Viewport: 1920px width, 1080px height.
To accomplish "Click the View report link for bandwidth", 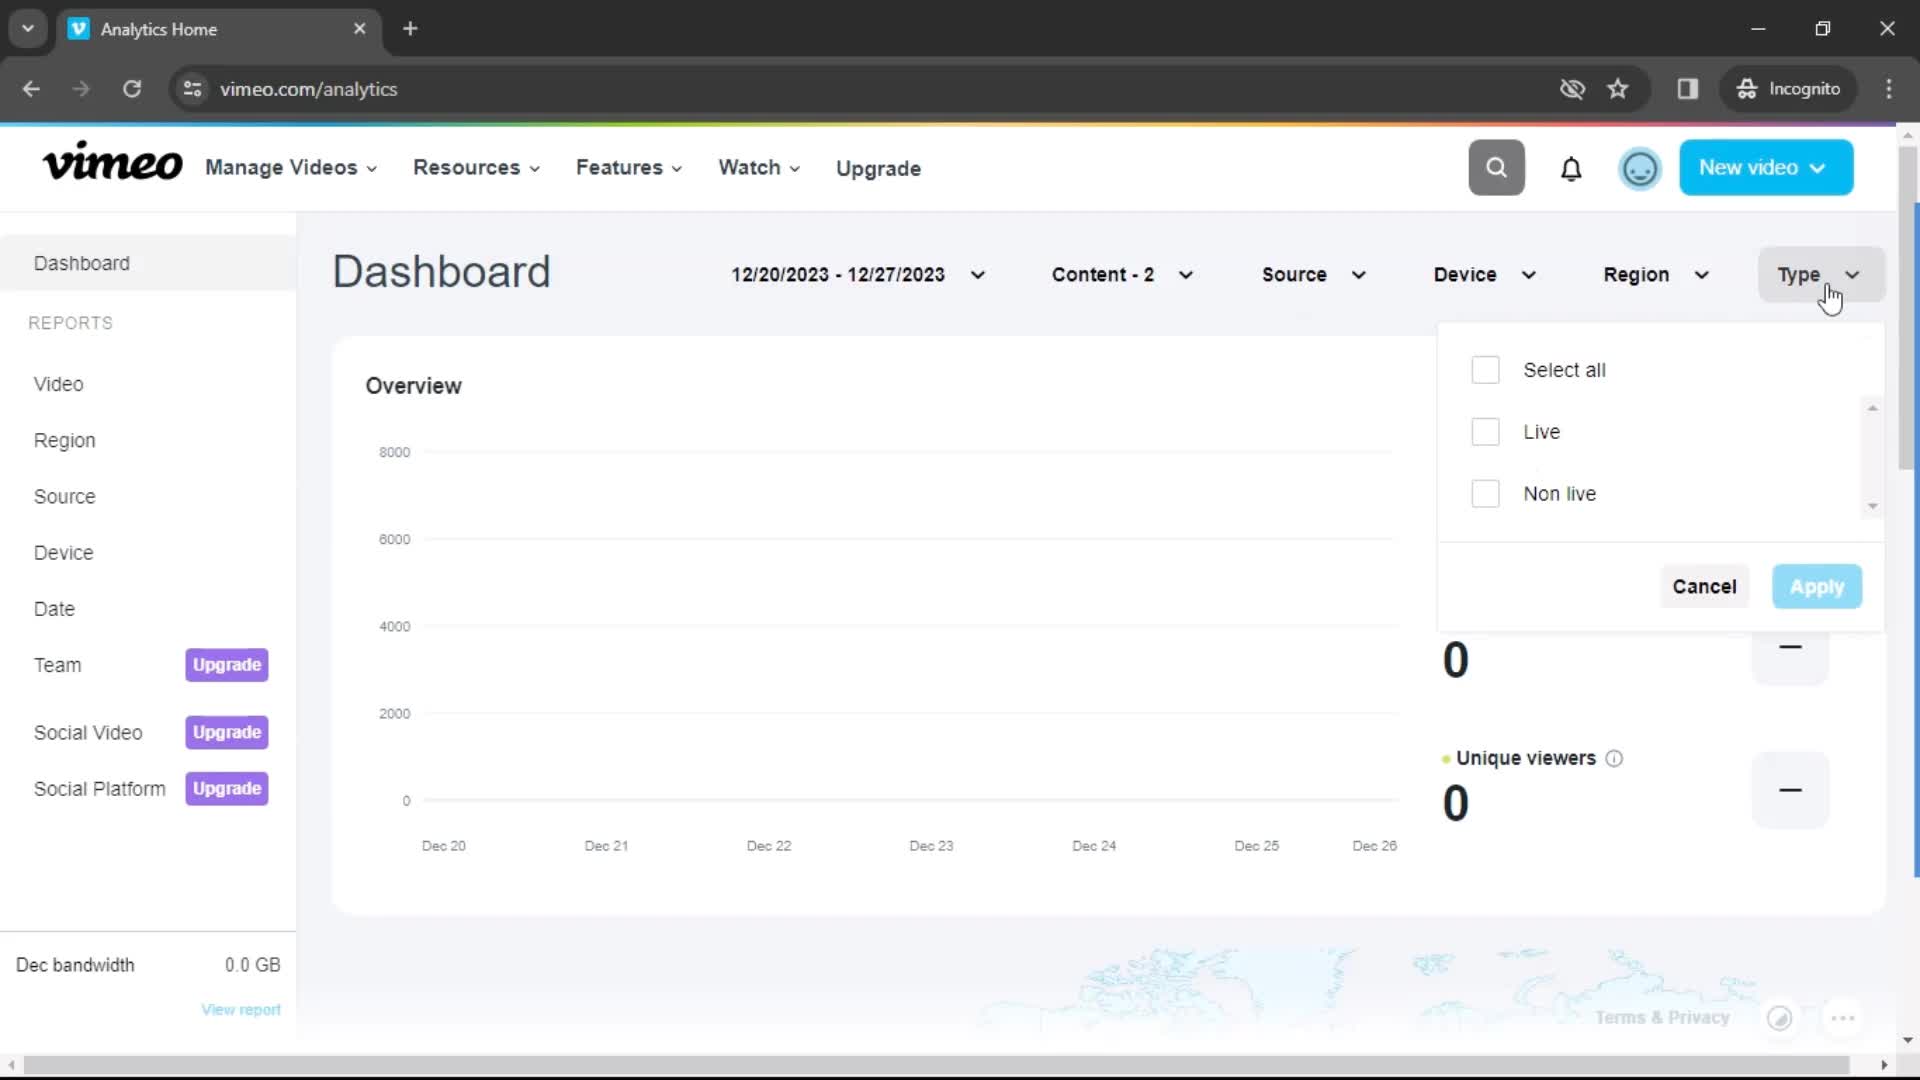I will 240,1009.
